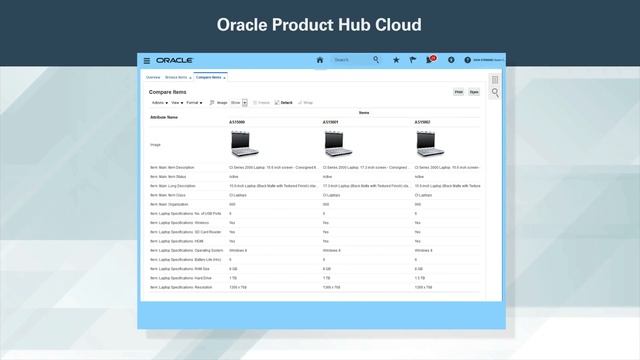640x360 pixels.
Task: Open notifications bell with red badge
Action: [x=431, y=60]
